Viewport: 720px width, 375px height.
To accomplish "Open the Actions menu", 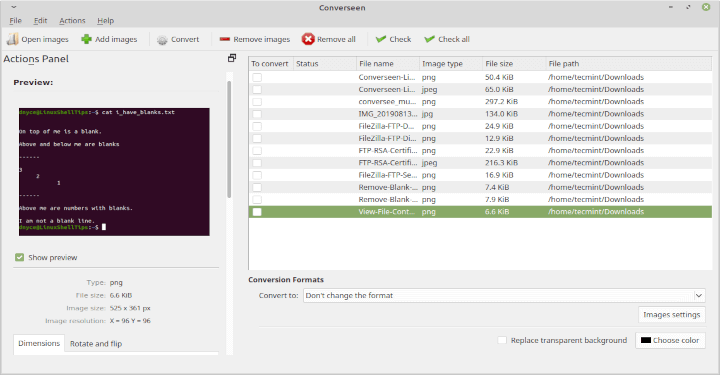I will pos(72,21).
